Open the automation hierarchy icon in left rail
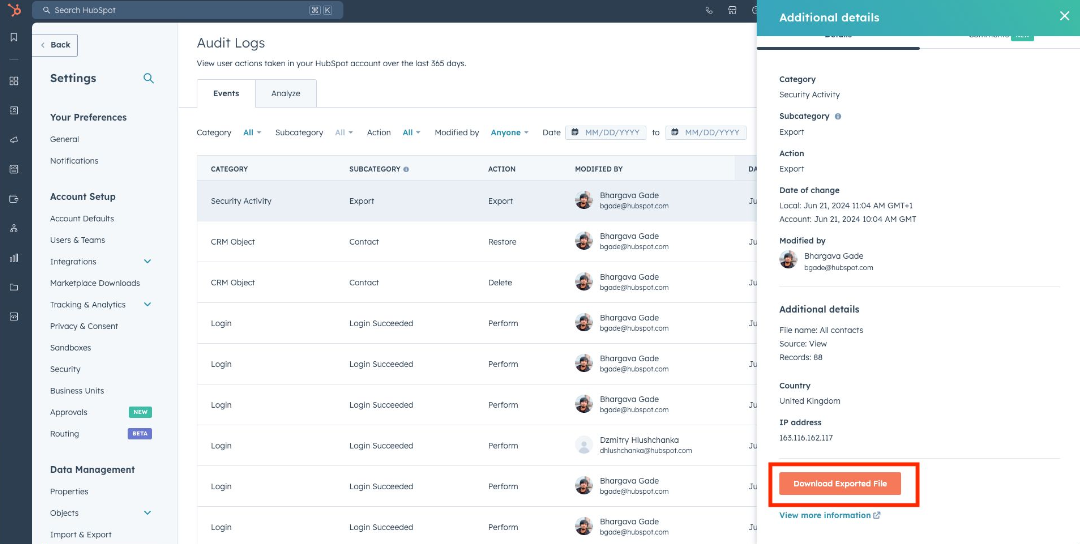This screenshot has width=1080, height=544. coord(14,228)
